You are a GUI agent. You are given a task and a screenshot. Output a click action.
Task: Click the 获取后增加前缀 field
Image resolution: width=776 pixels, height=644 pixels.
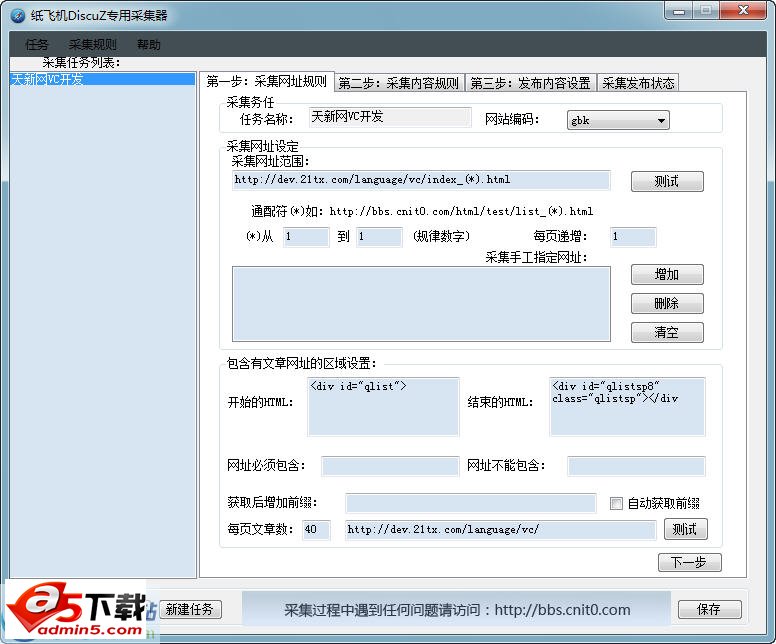pos(471,503)
